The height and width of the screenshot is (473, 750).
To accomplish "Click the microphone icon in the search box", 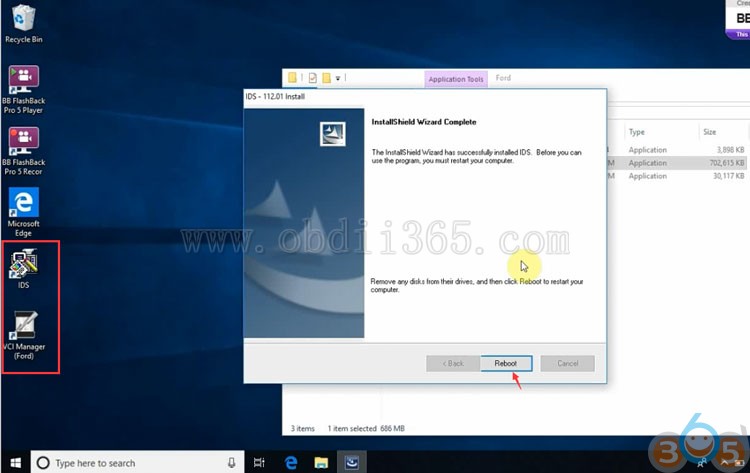I will tap(232, 462).
